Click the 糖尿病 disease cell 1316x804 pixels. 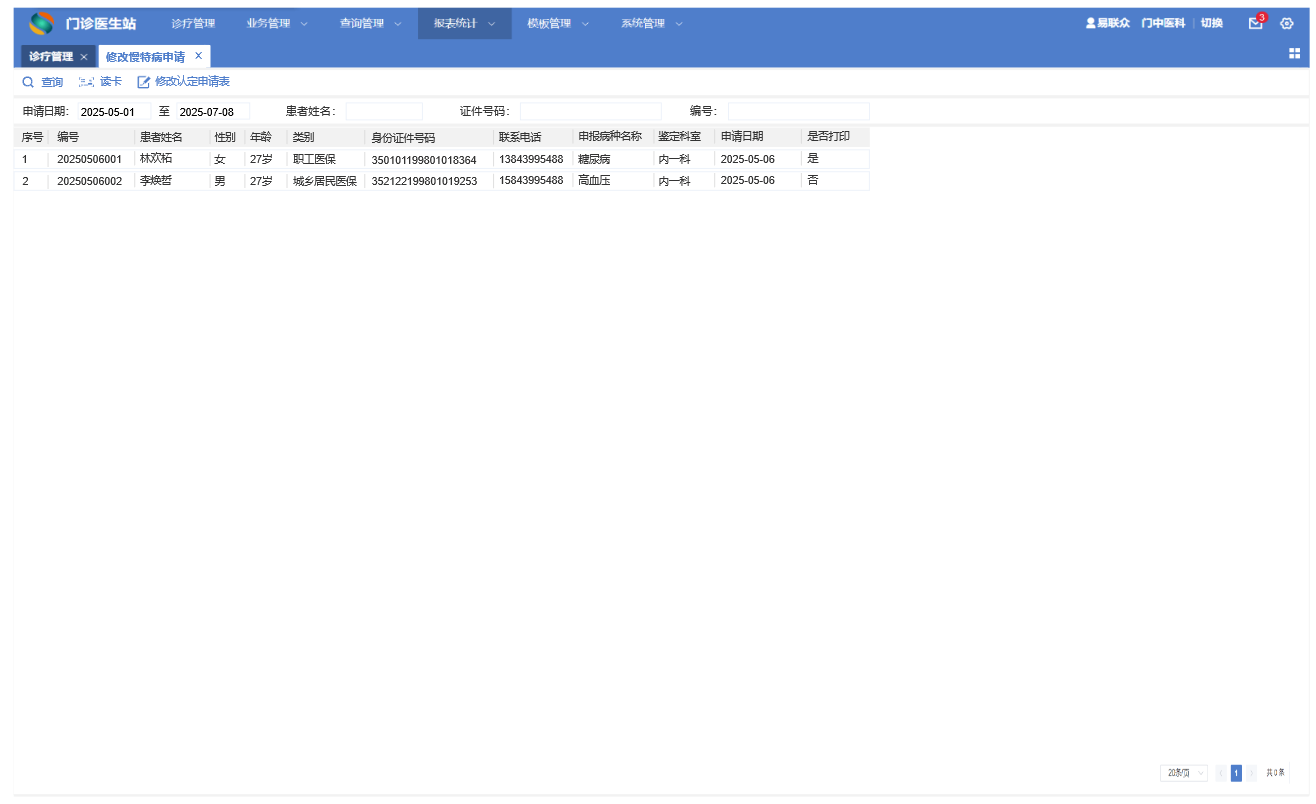click(594, 159)
